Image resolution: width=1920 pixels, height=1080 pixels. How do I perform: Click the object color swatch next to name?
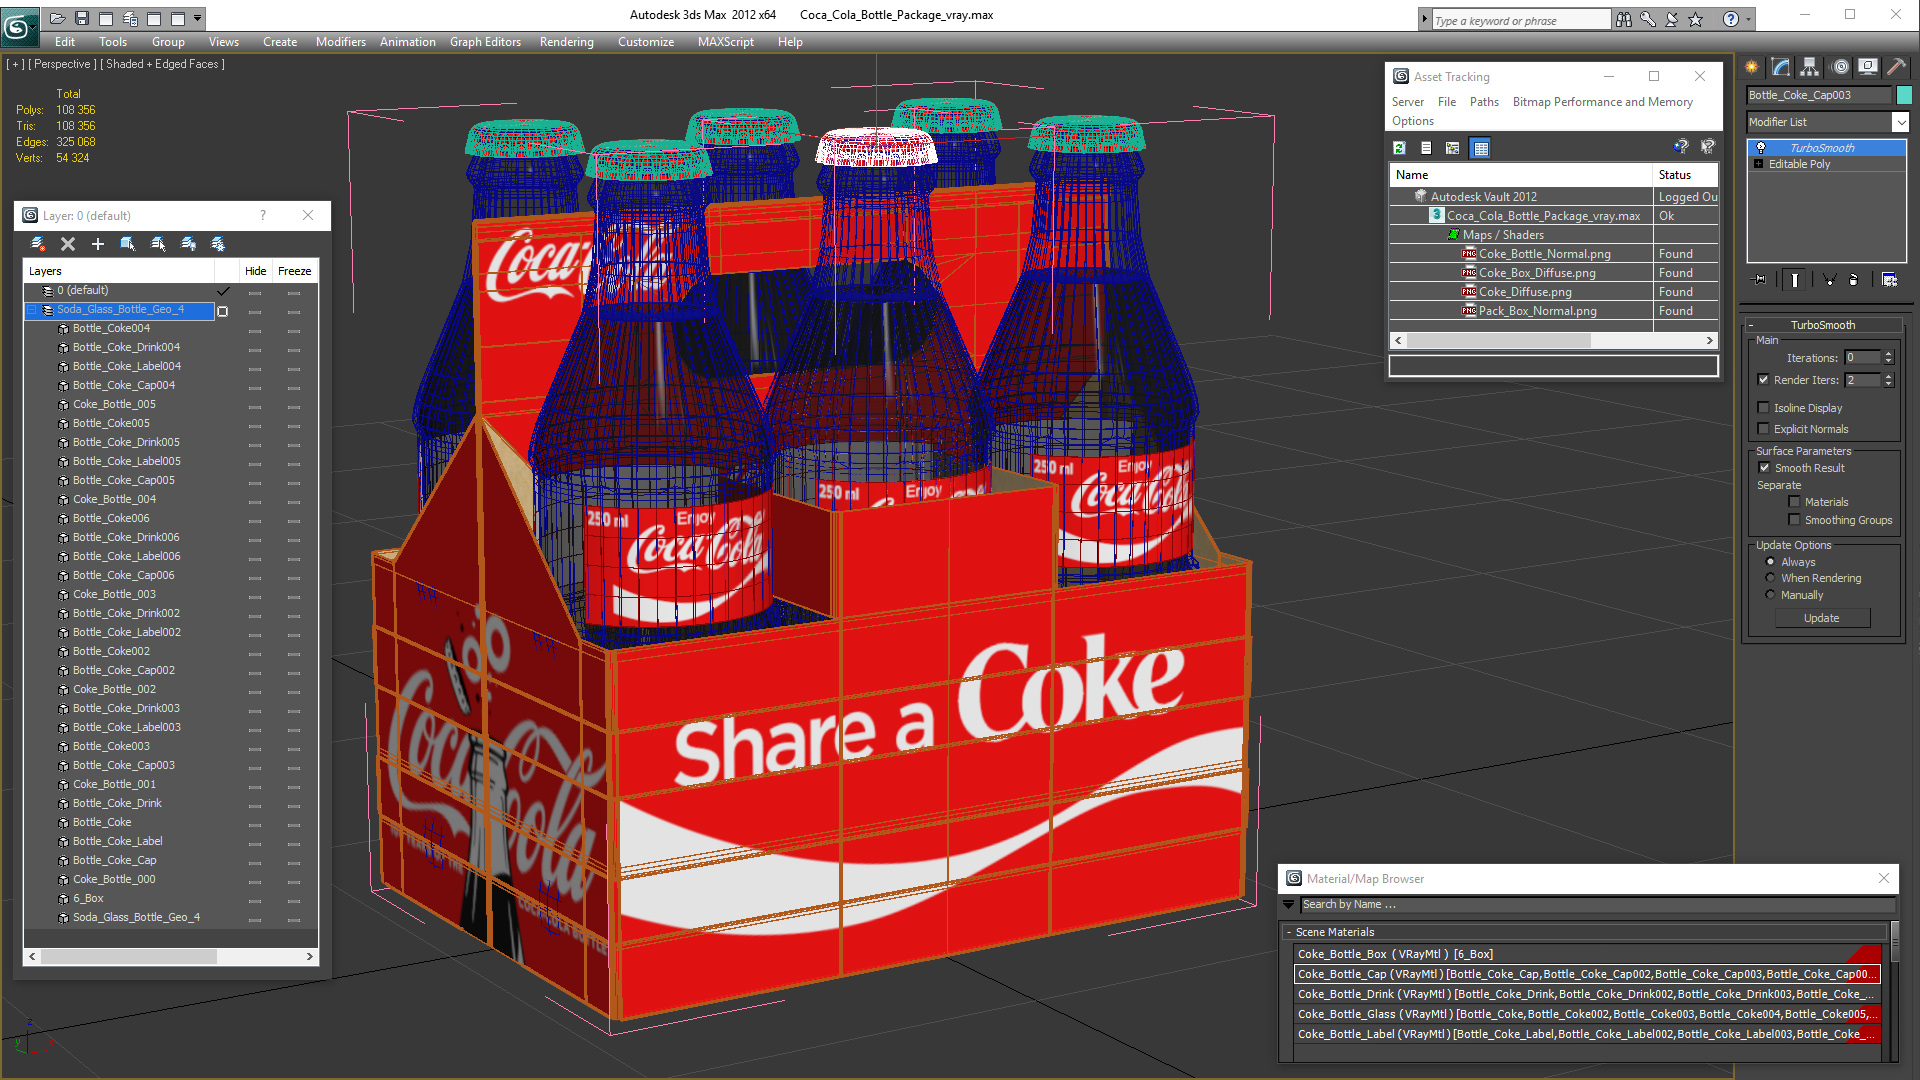pos(1904,95)
